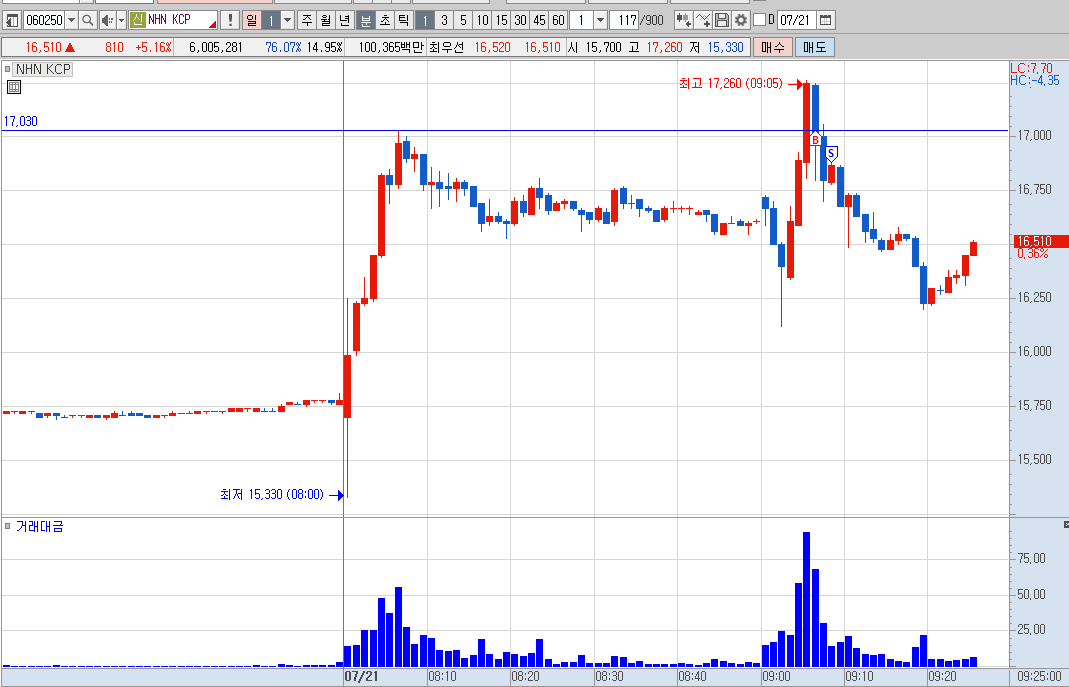This screenshot has width=1069, height=687.
Task: Open the calendar date picker icon
Action: pos(826,20)
